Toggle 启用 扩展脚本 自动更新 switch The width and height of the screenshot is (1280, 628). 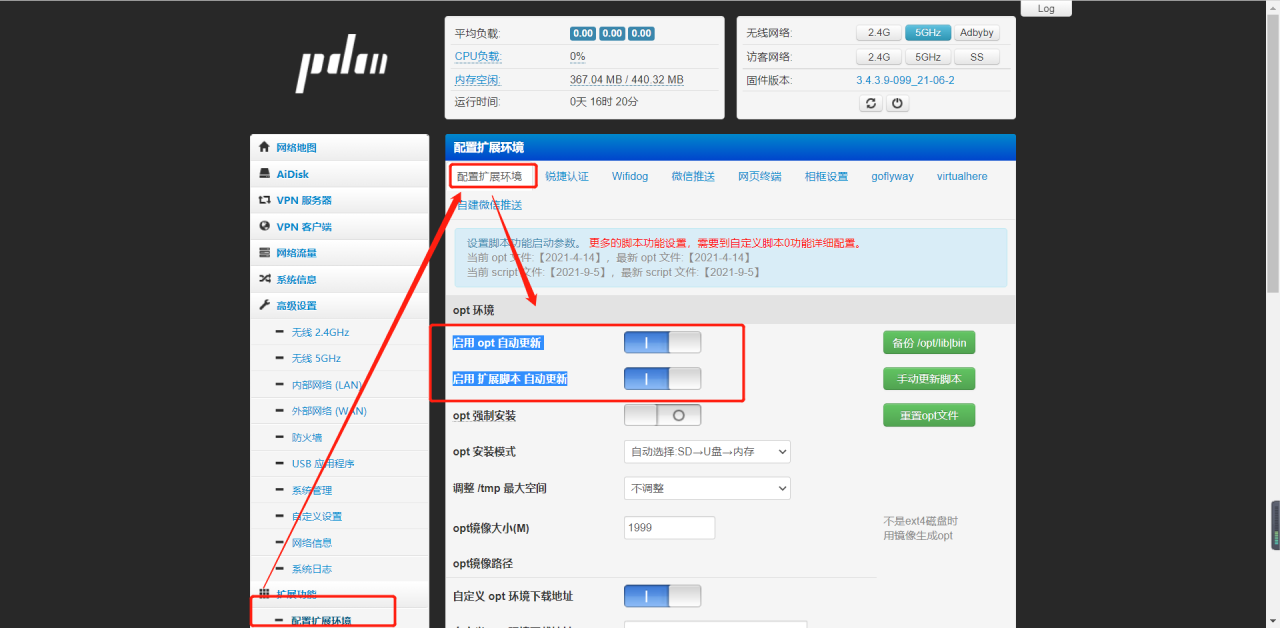[662, 379]
